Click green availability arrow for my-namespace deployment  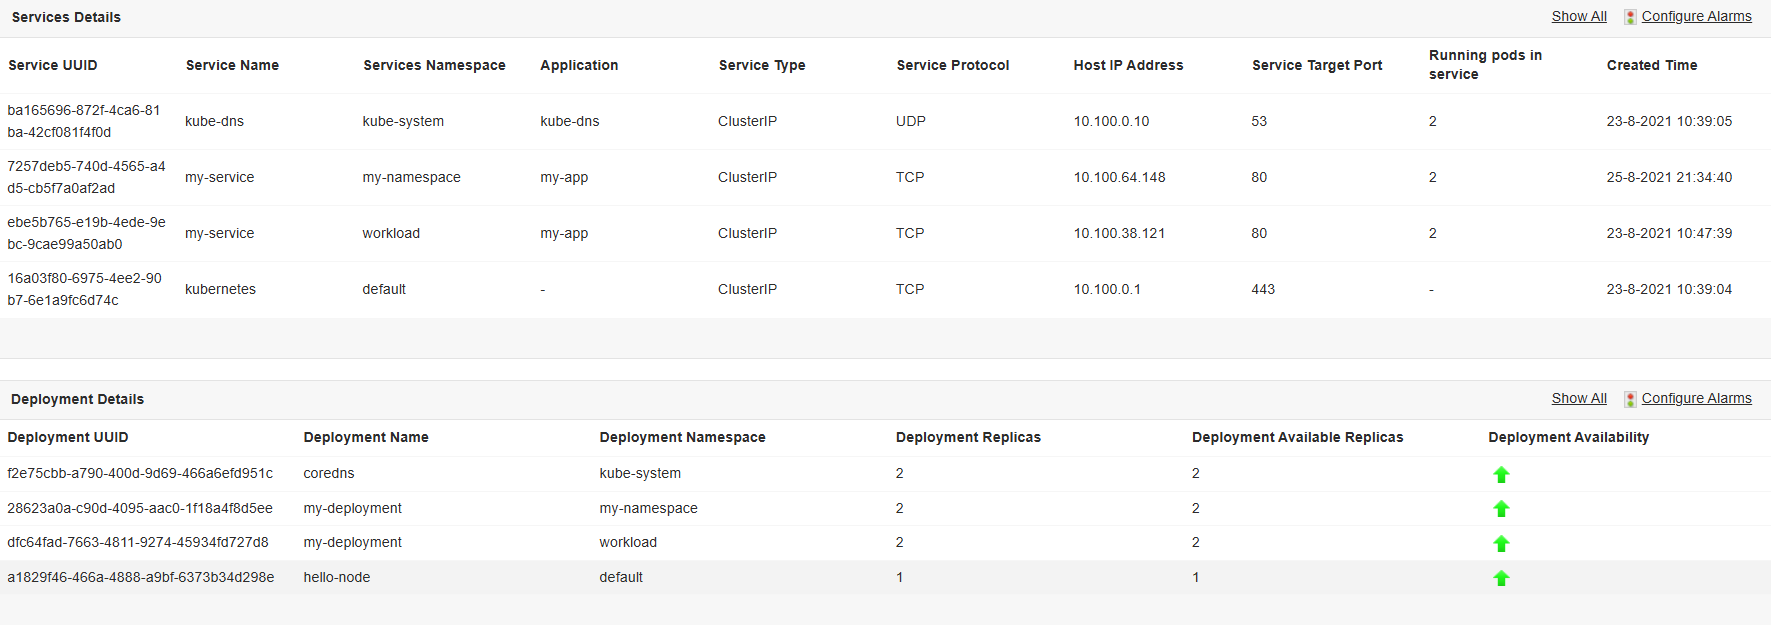1501,509
